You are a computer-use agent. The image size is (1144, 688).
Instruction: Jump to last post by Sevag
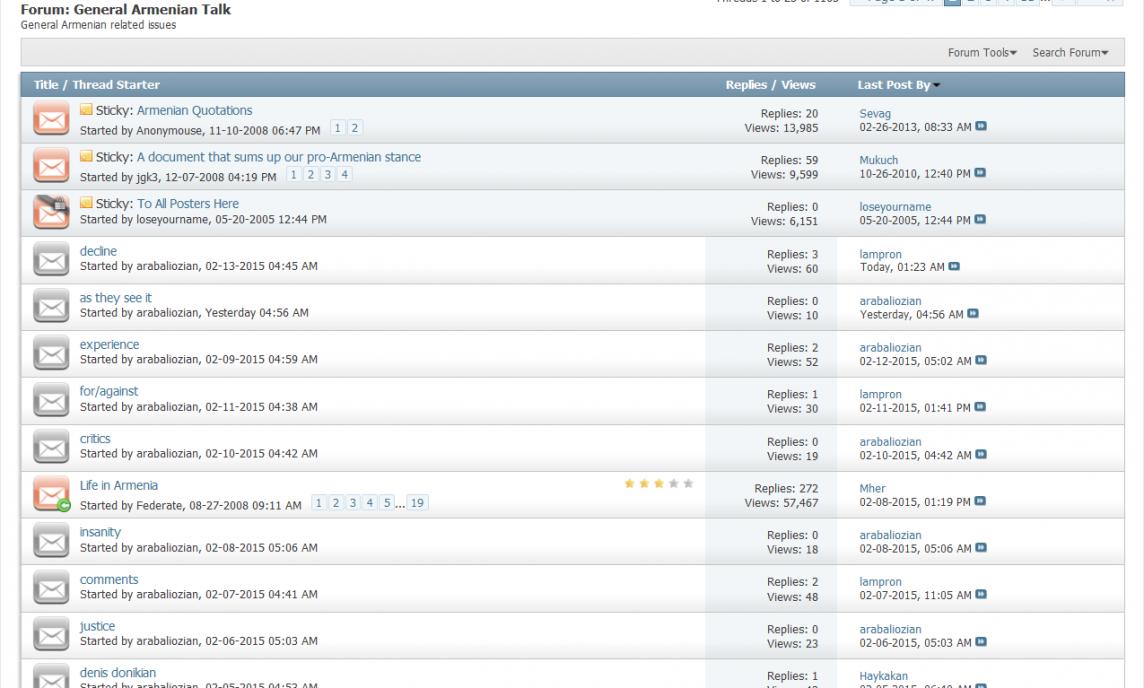coord(981,127)
